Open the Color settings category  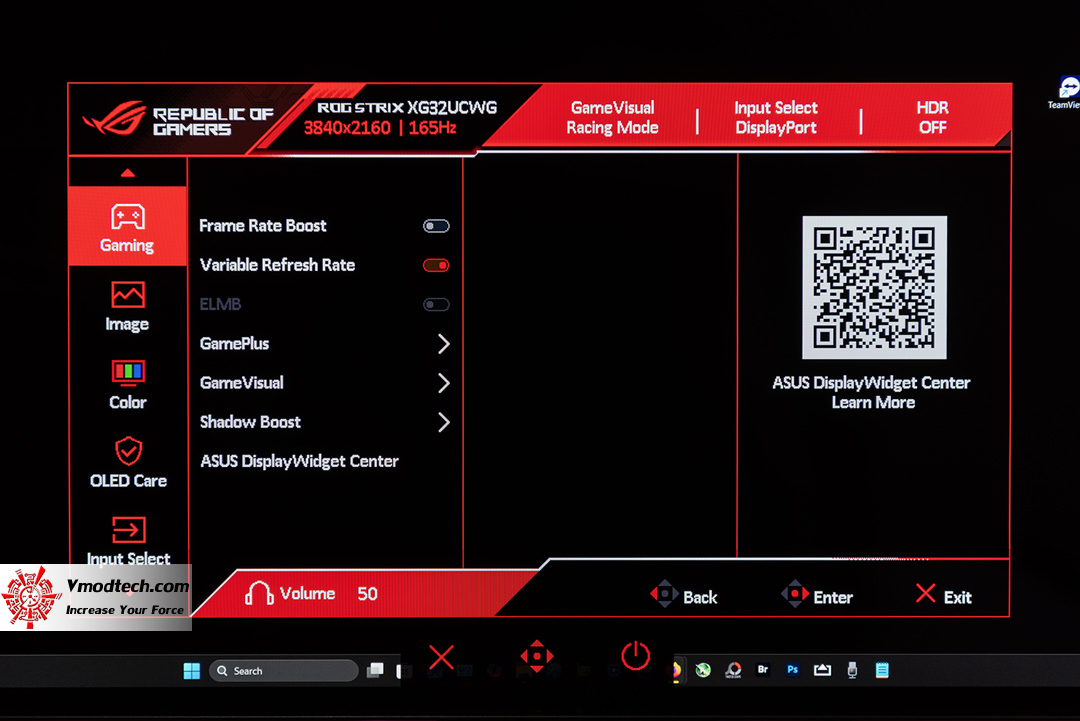127,385
